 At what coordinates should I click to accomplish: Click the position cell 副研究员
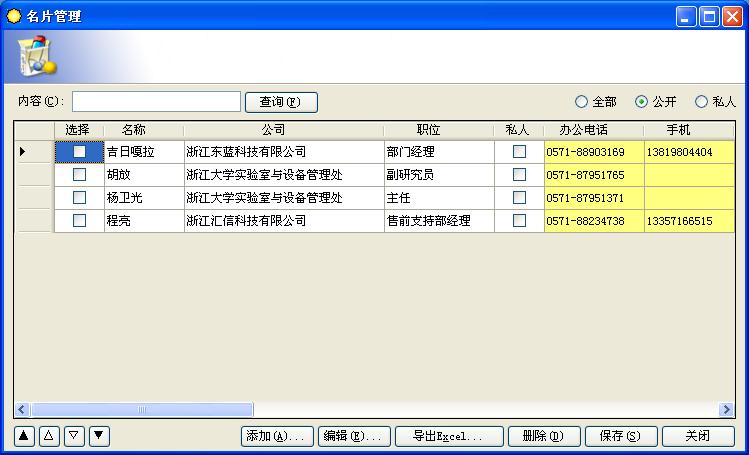pyautogui.click(x=439, y=175)
